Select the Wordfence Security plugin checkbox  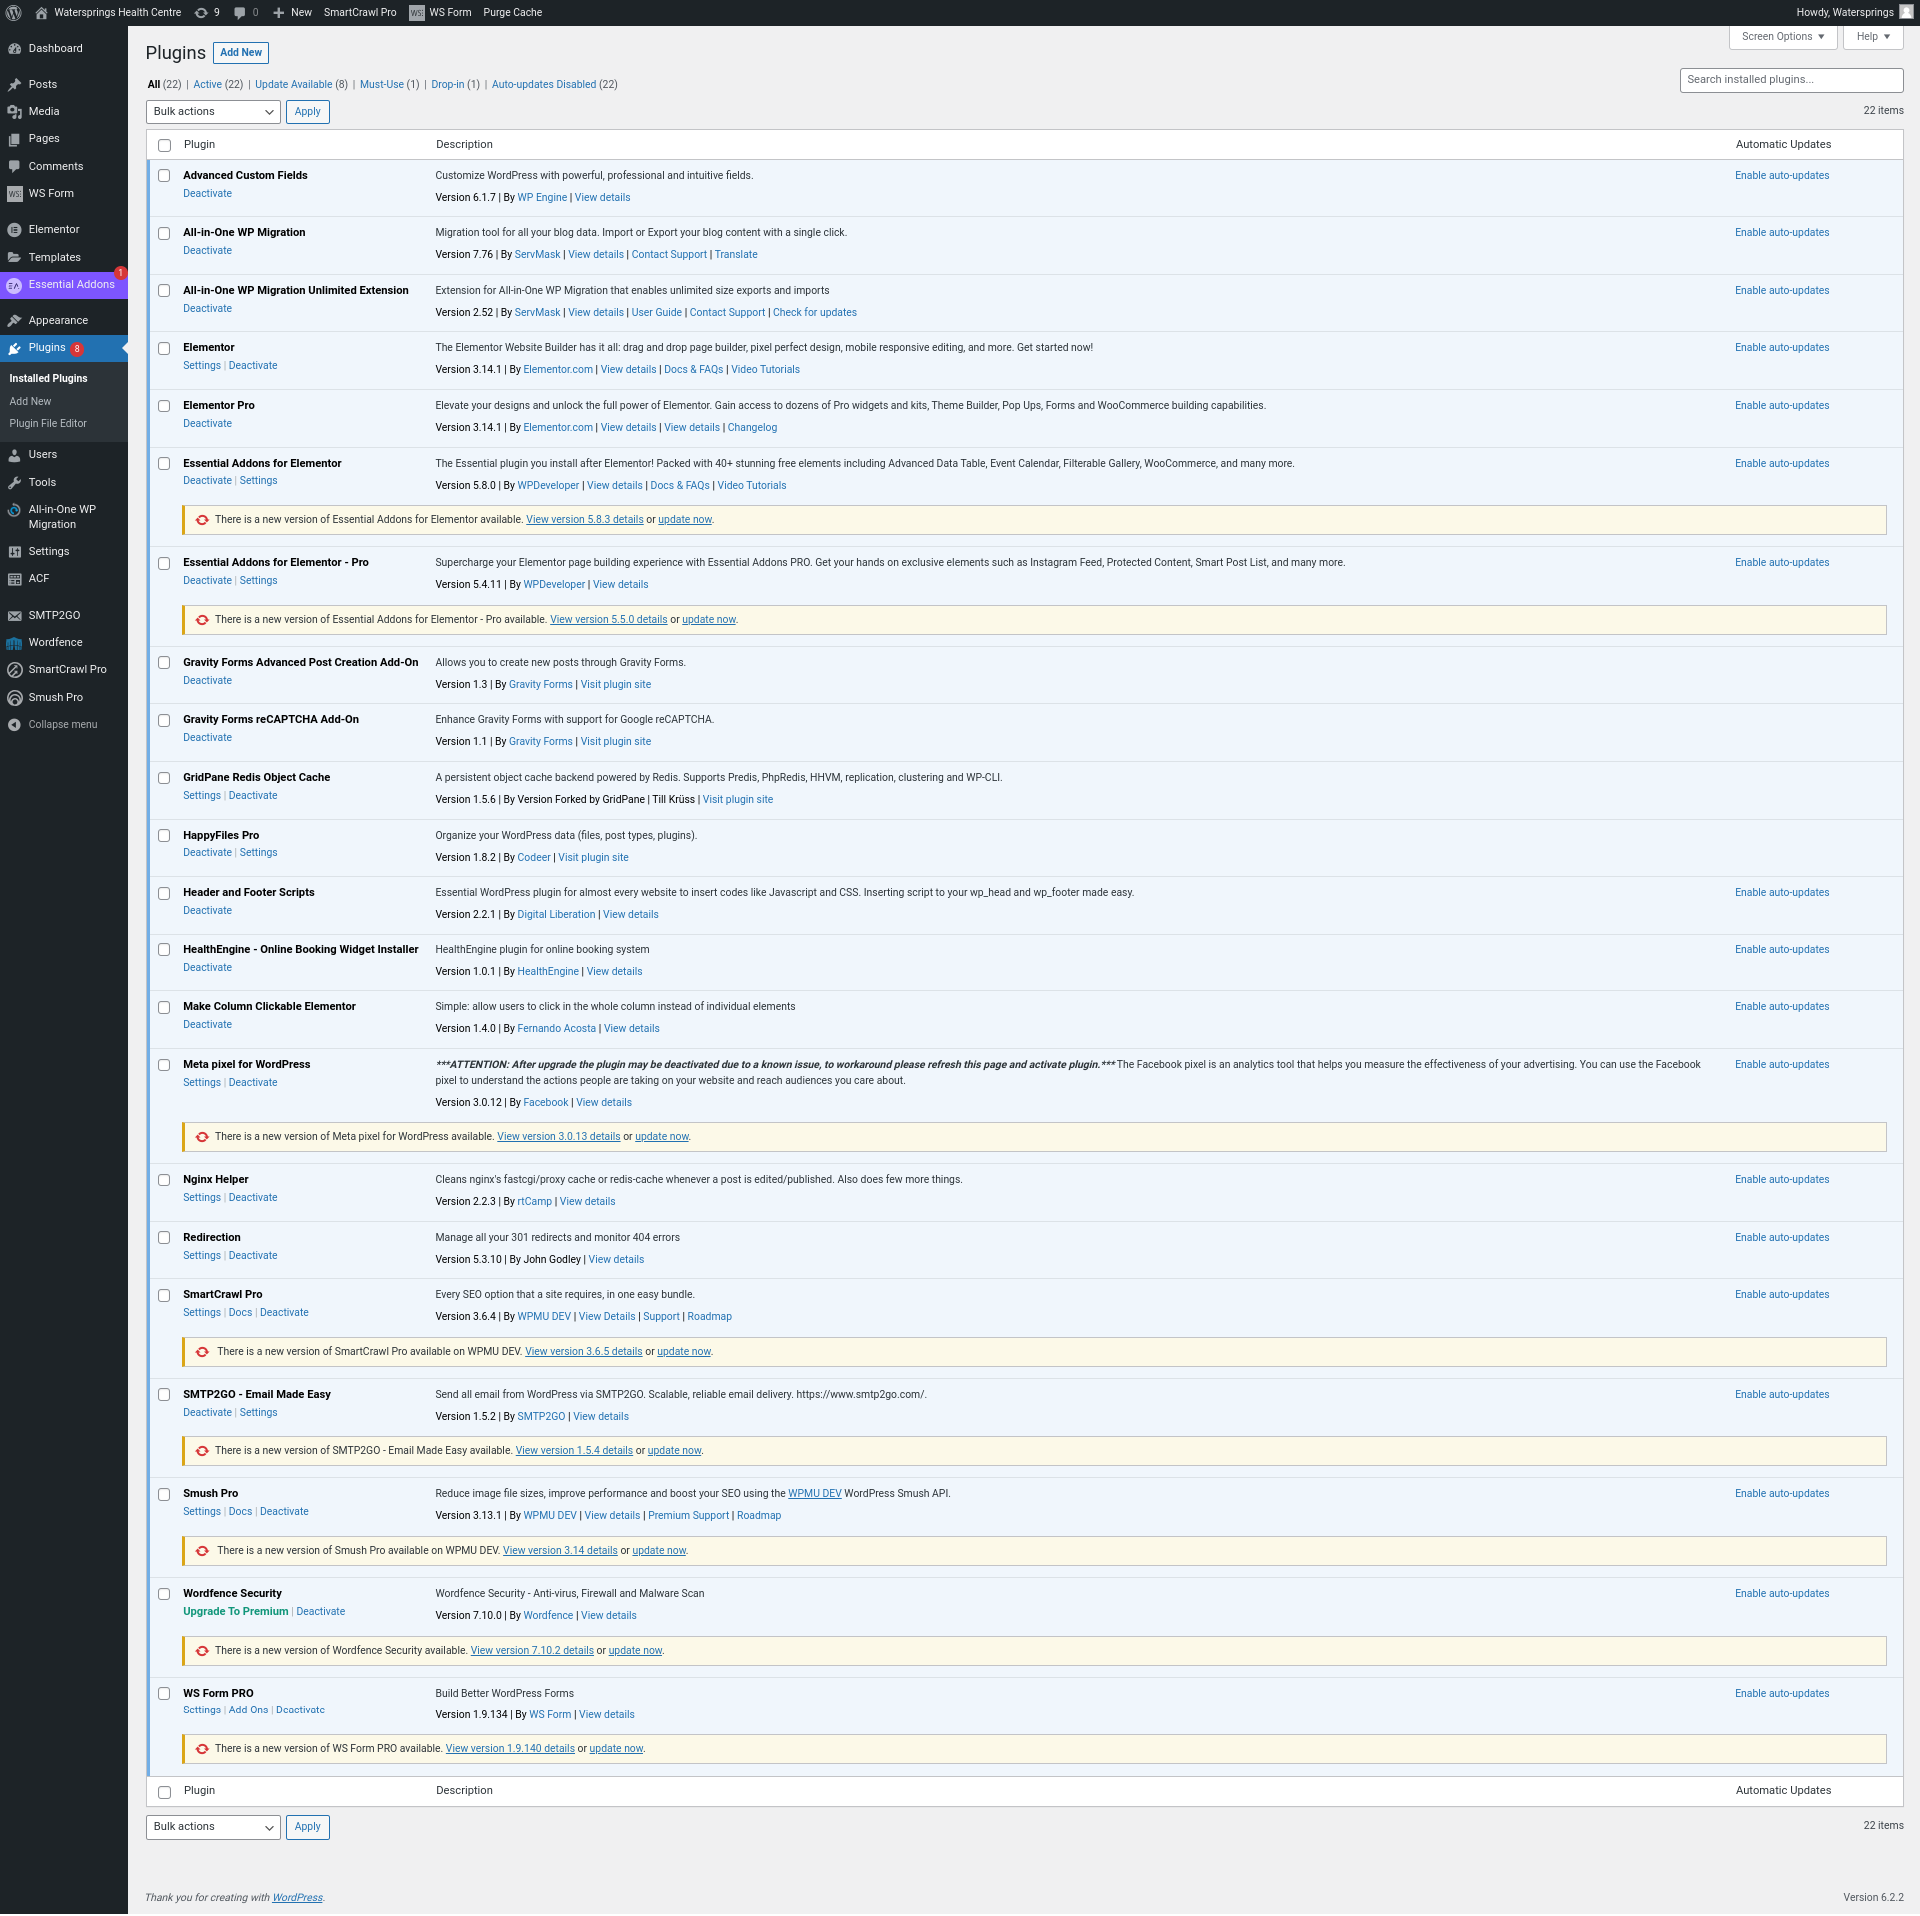[x=164, y=1594]
